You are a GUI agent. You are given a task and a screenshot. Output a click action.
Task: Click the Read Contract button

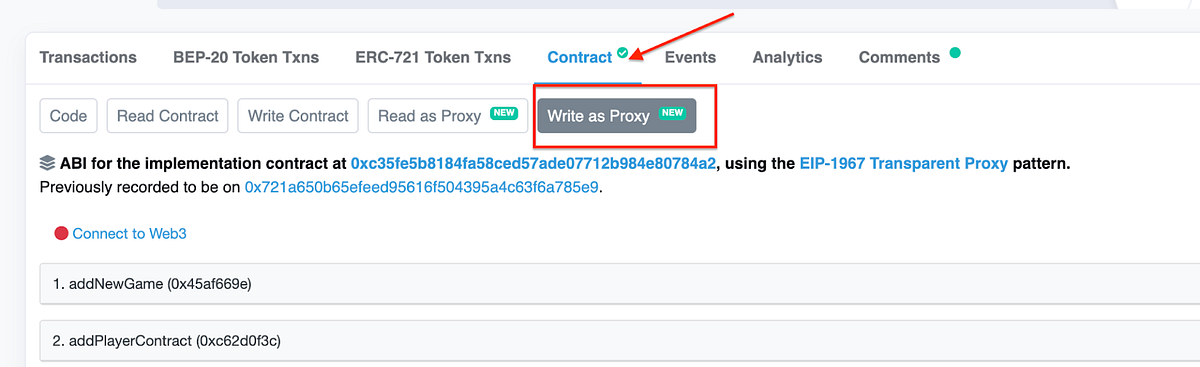168,116
